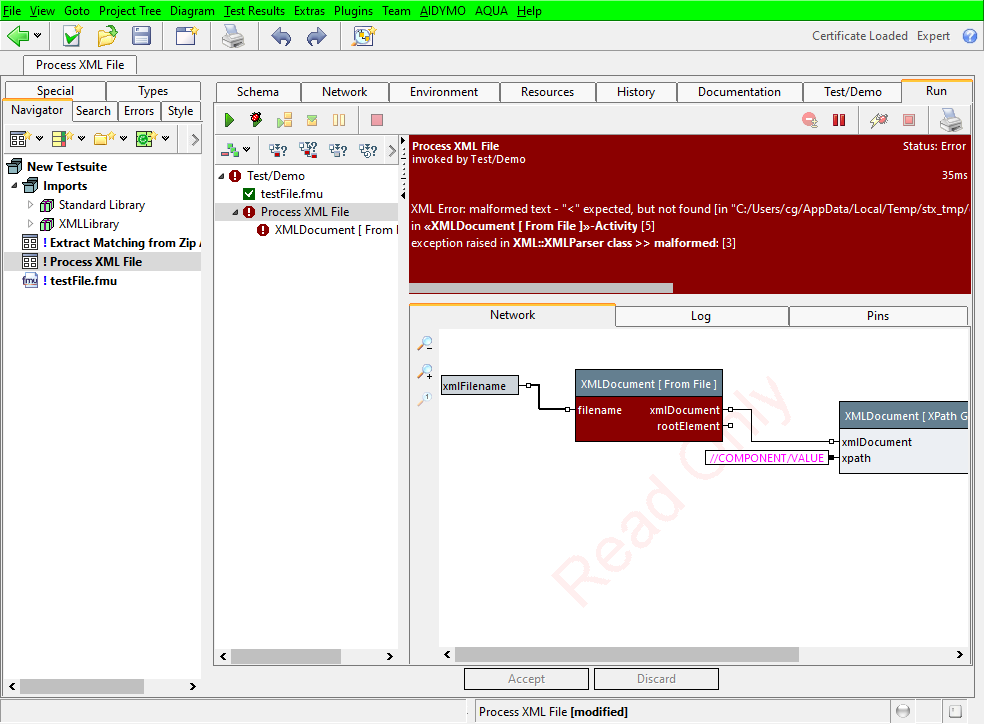Click the Discard button
The width and height of the screenshot is (984, 724).
click(x=656, y=679)
